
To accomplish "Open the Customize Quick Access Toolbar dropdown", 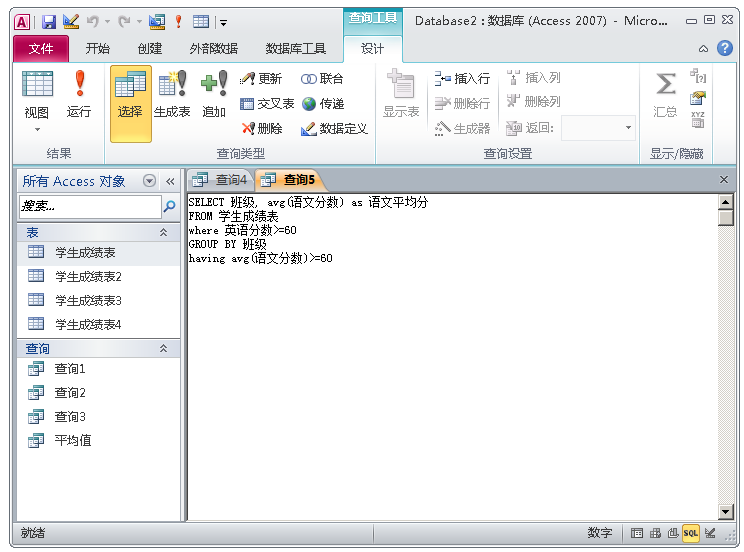I will pos(223,22).
